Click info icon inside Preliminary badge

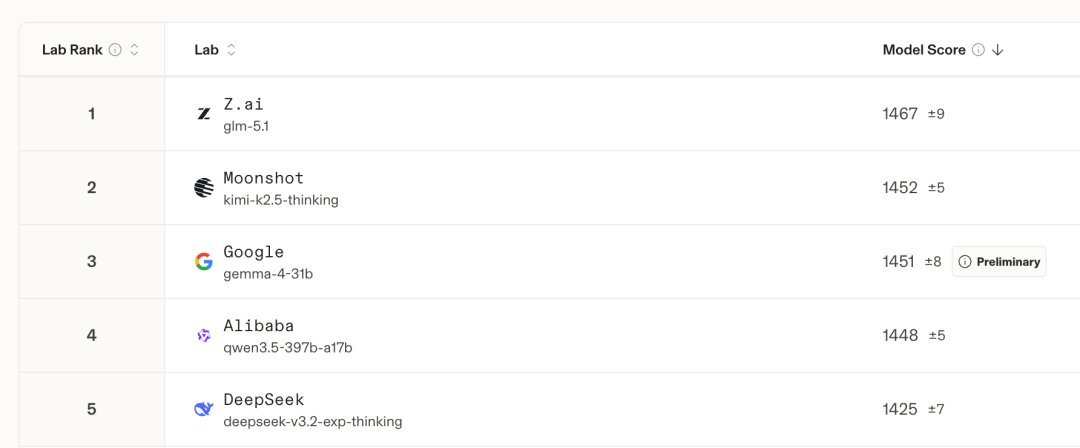pos(965,262)
